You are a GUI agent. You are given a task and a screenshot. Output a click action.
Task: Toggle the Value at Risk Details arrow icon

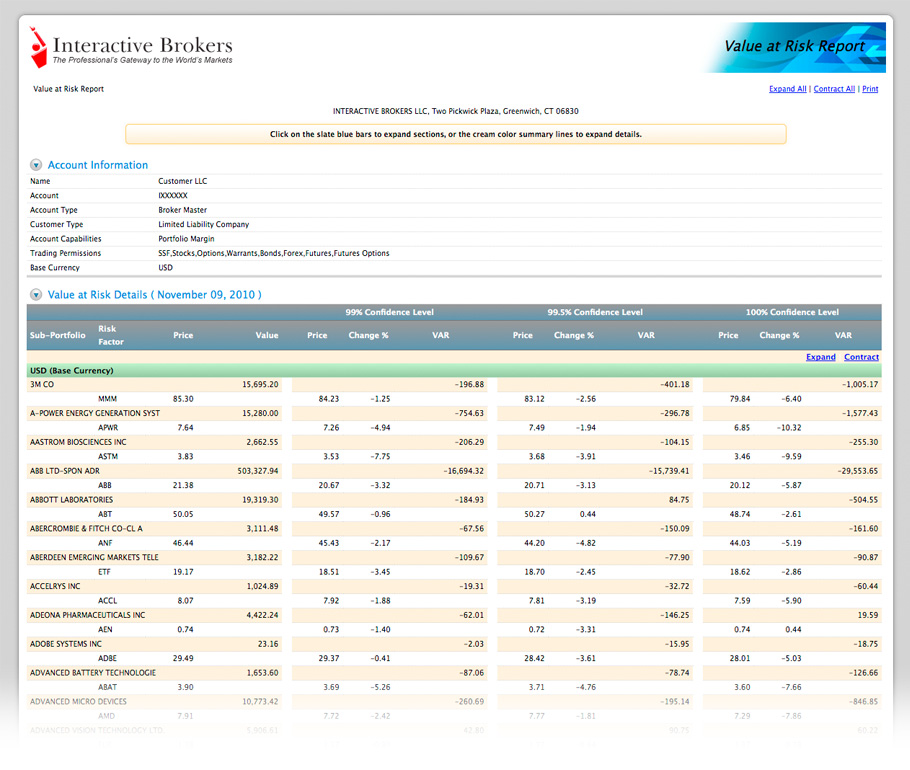pos(36,295)
